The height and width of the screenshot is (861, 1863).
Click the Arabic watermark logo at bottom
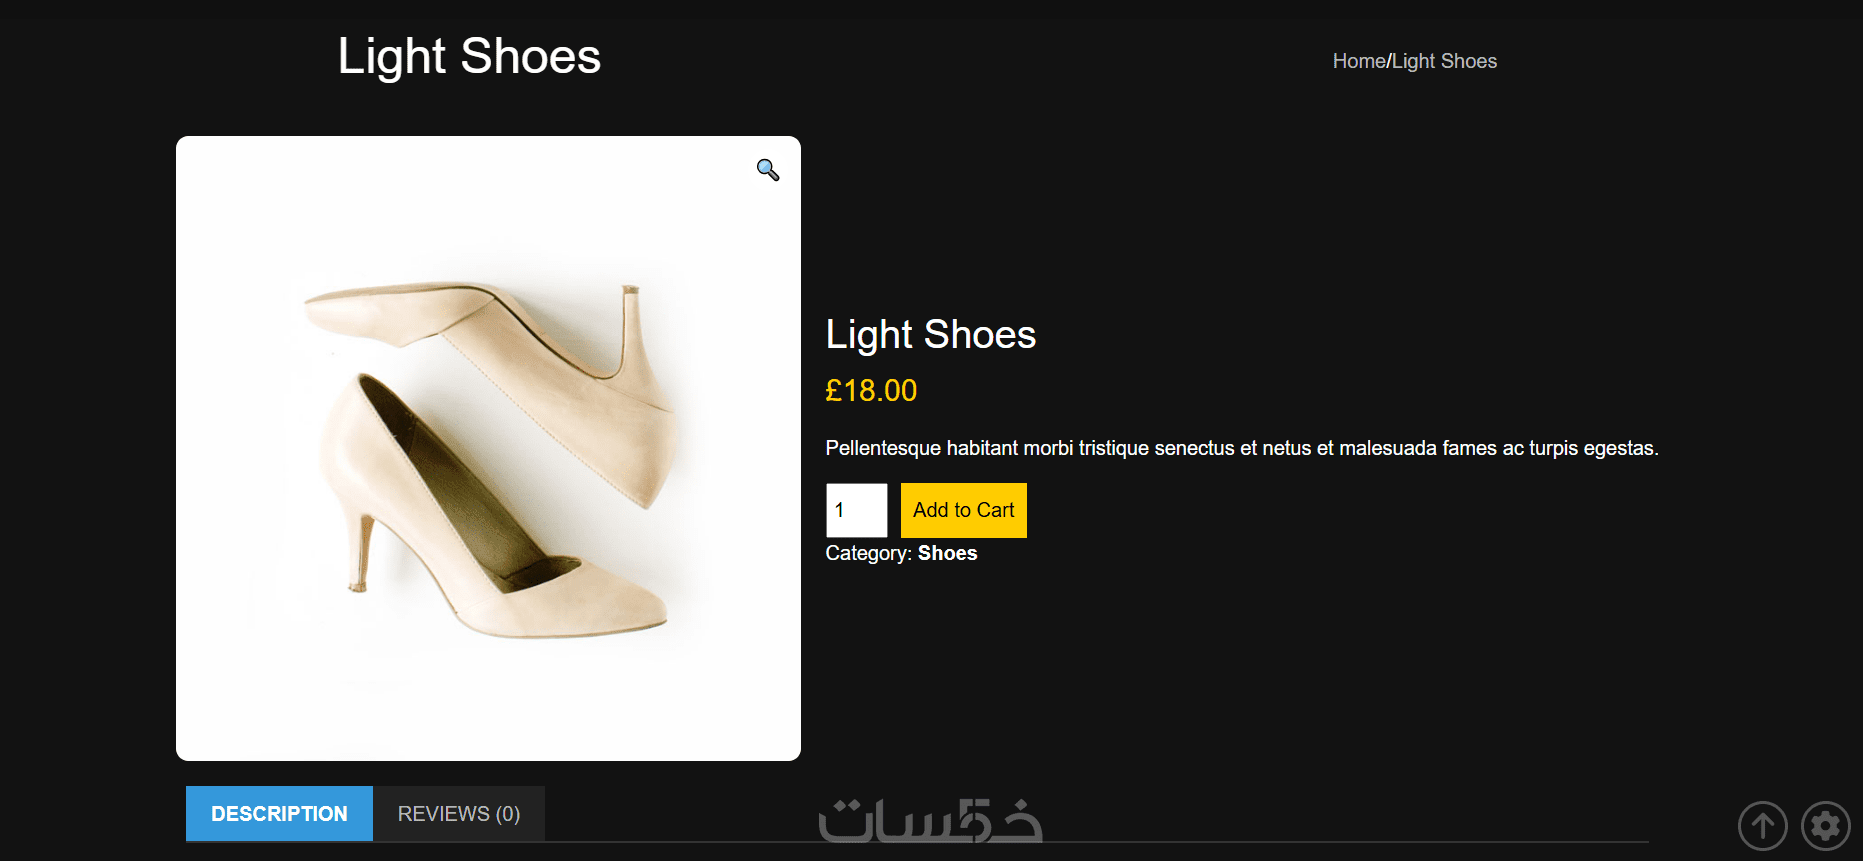point(930,822)
